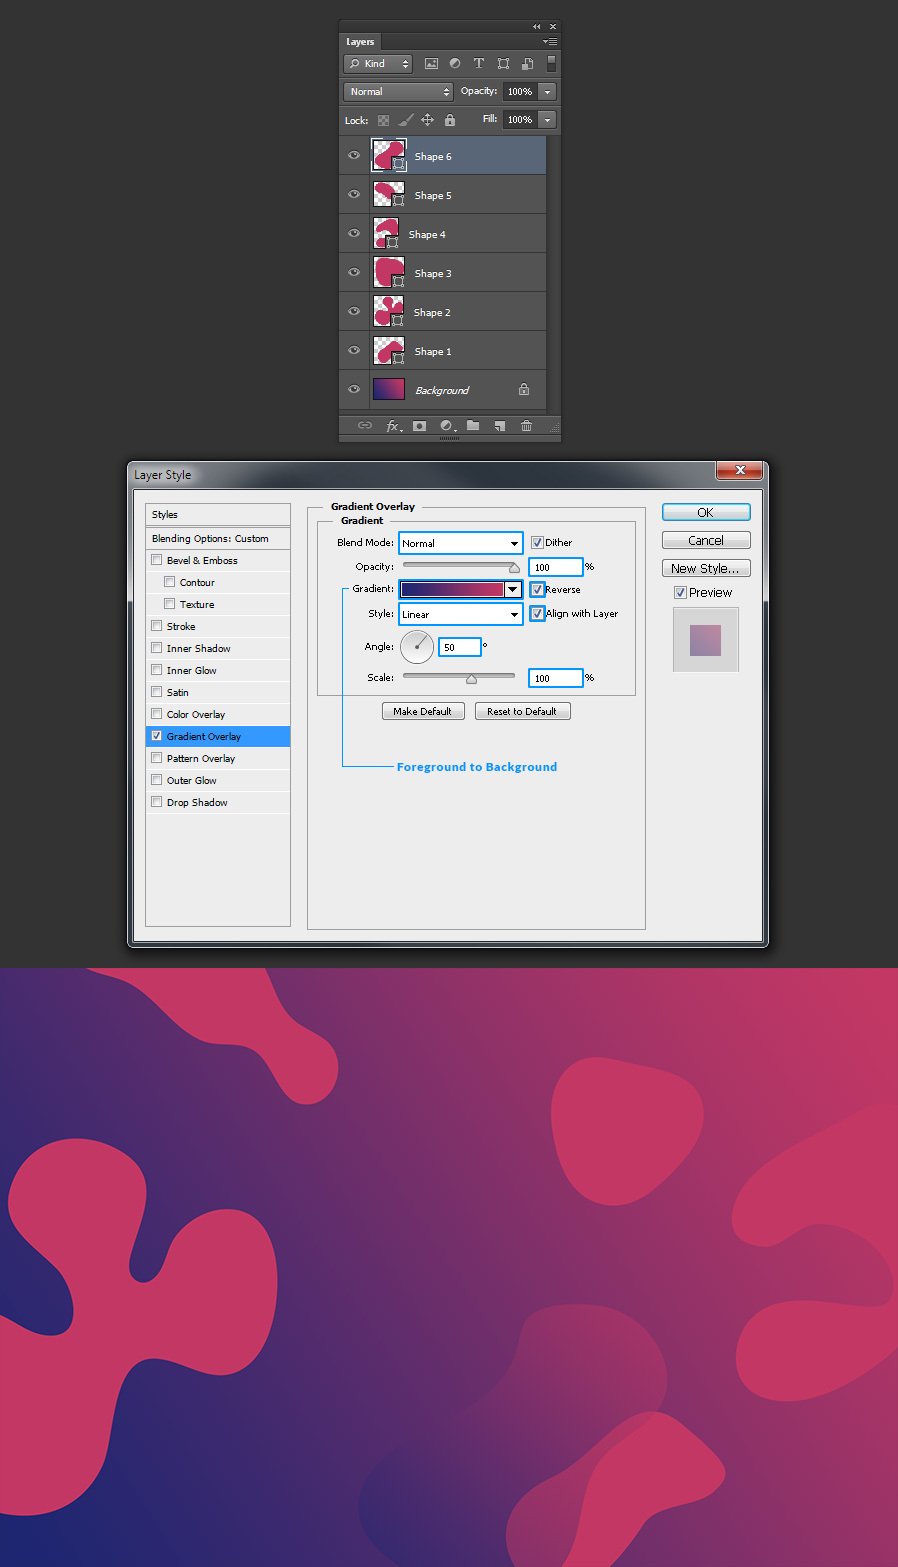Click the Make Default button
Image resolution: width=898 pixels, height=1567 pixels.
pos(423,711)
